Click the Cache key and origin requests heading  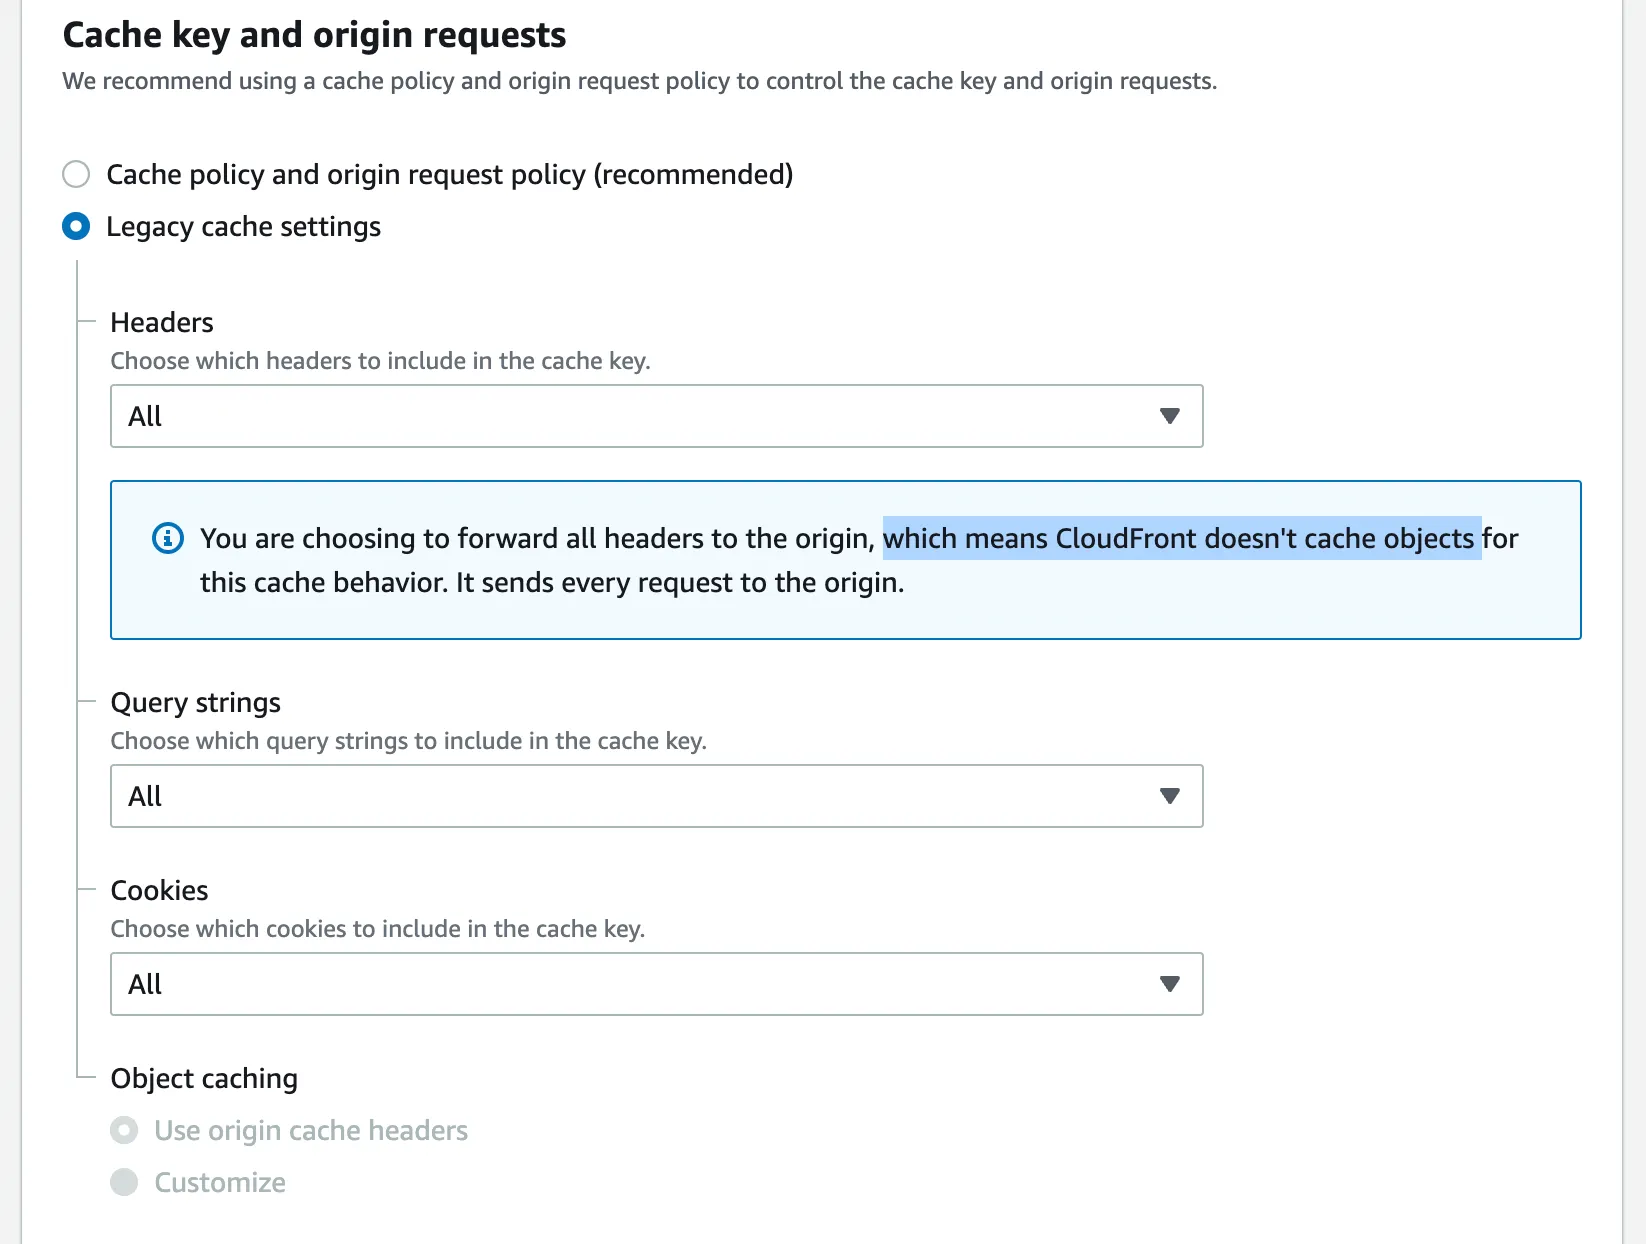pos(314,35)
